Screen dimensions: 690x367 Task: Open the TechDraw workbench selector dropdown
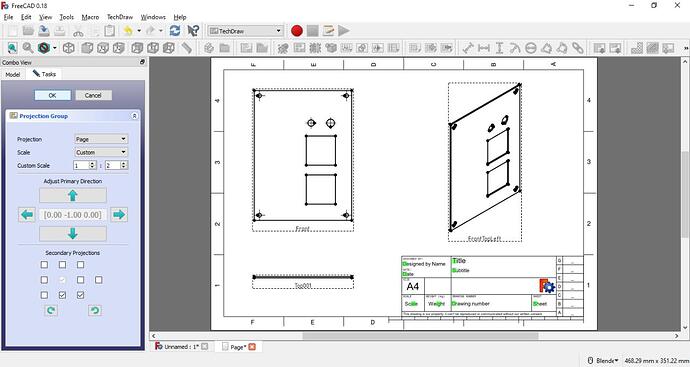coord(245,31)
